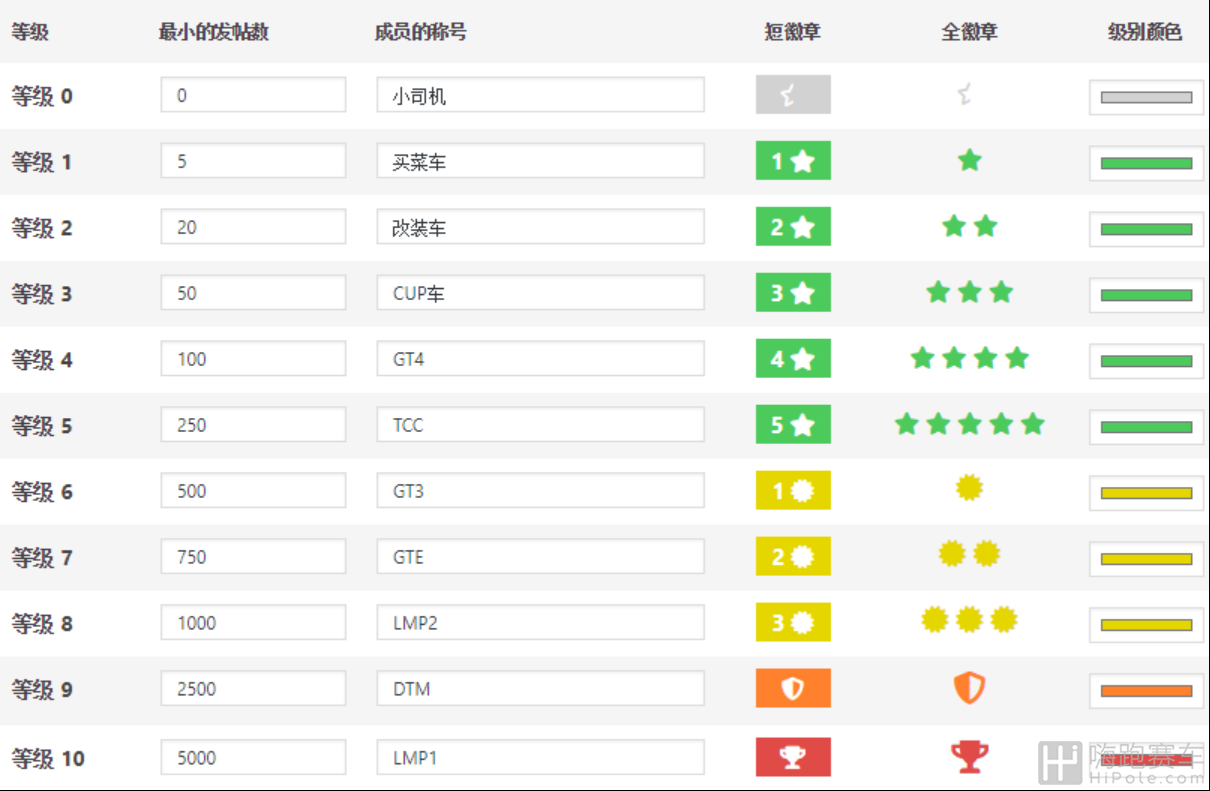Open the yellow color swatch for 等级 6

point(1146,493)
